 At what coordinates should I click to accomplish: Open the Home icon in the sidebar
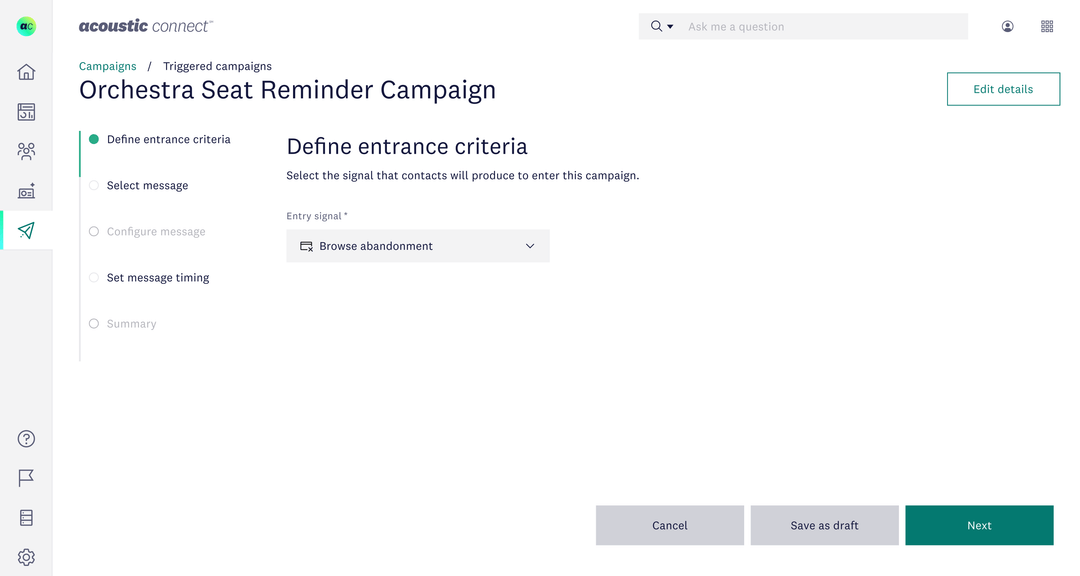[x=26, y=71]
